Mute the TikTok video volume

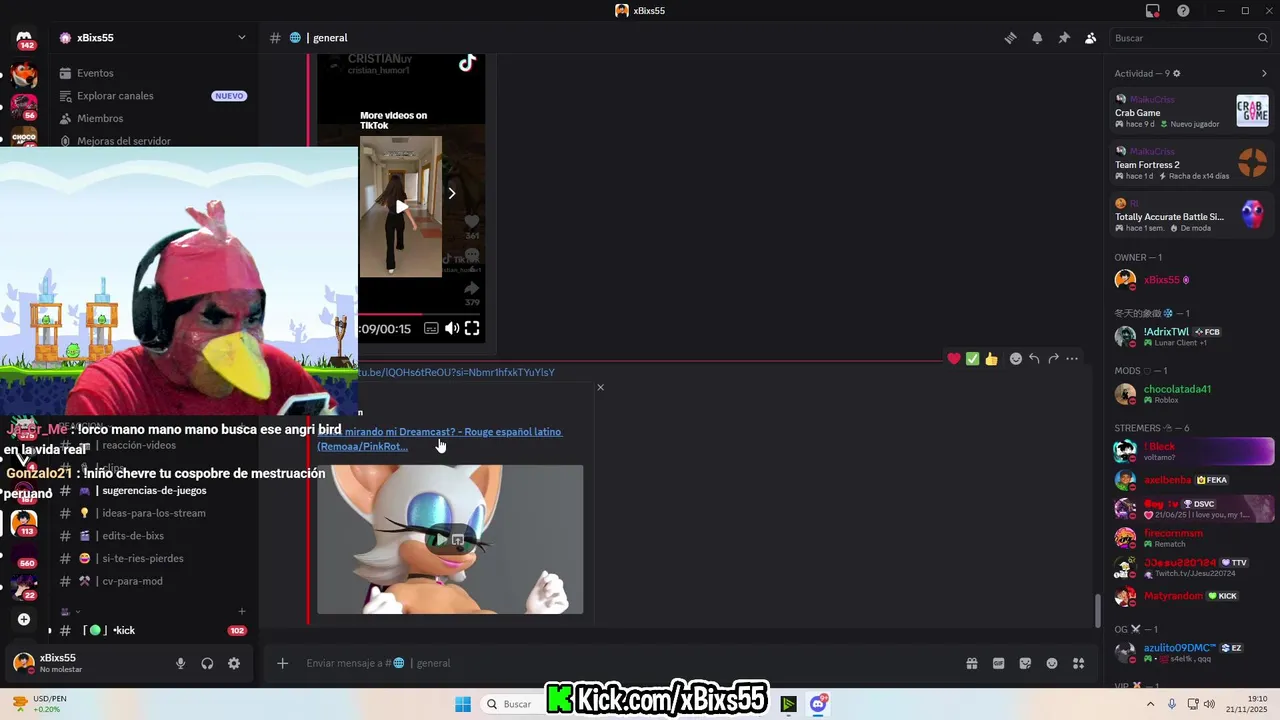pyautogui.click(x=452, y=328)
